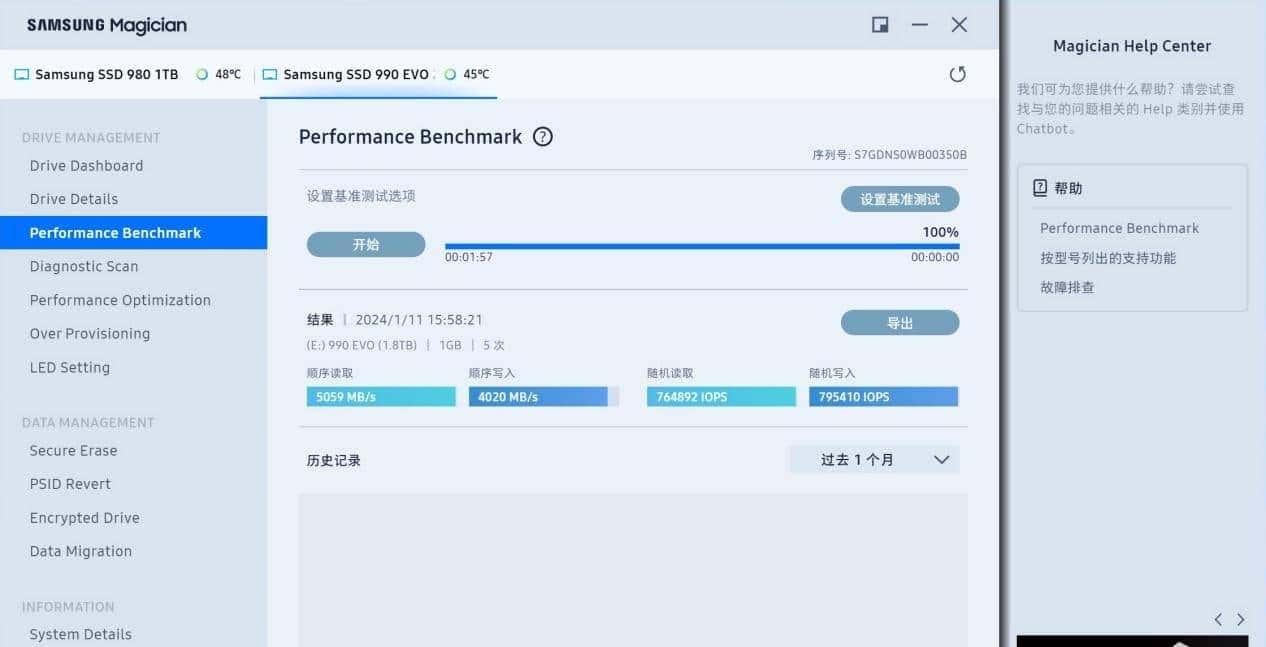This screenshot has width=1266, height=647.
Task: Open the 过去 1 个月 history dropdown
Action: (874, 460)
